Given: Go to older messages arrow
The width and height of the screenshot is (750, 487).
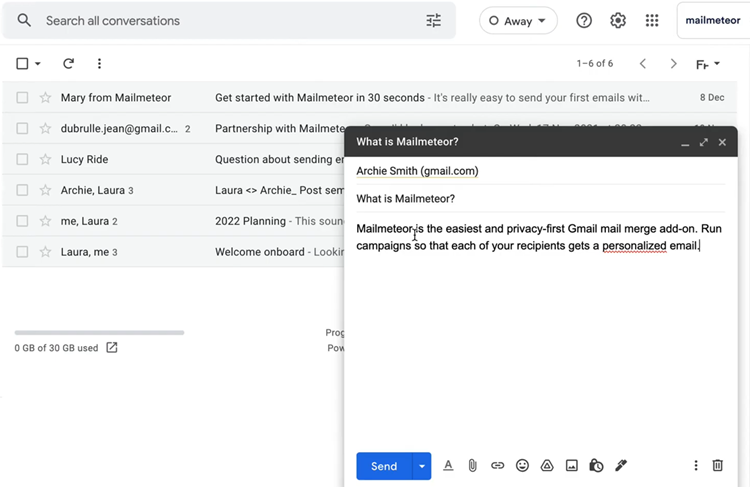Looking at the screenshot, I should pos(673,64).
